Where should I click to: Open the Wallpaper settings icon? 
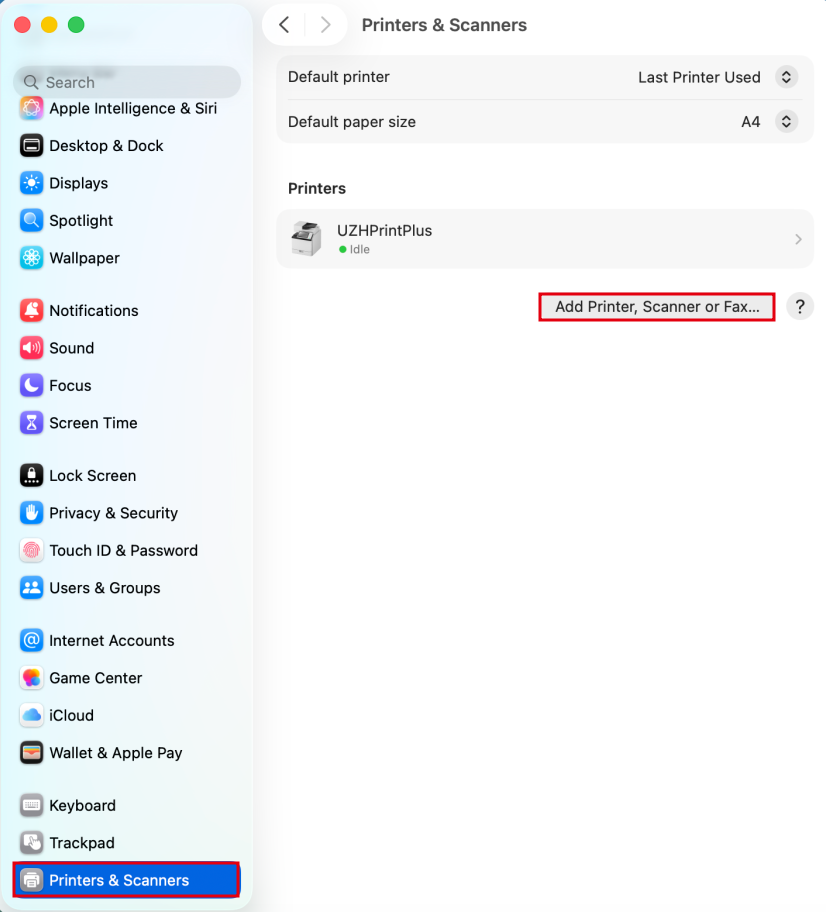tap(32, 258)
